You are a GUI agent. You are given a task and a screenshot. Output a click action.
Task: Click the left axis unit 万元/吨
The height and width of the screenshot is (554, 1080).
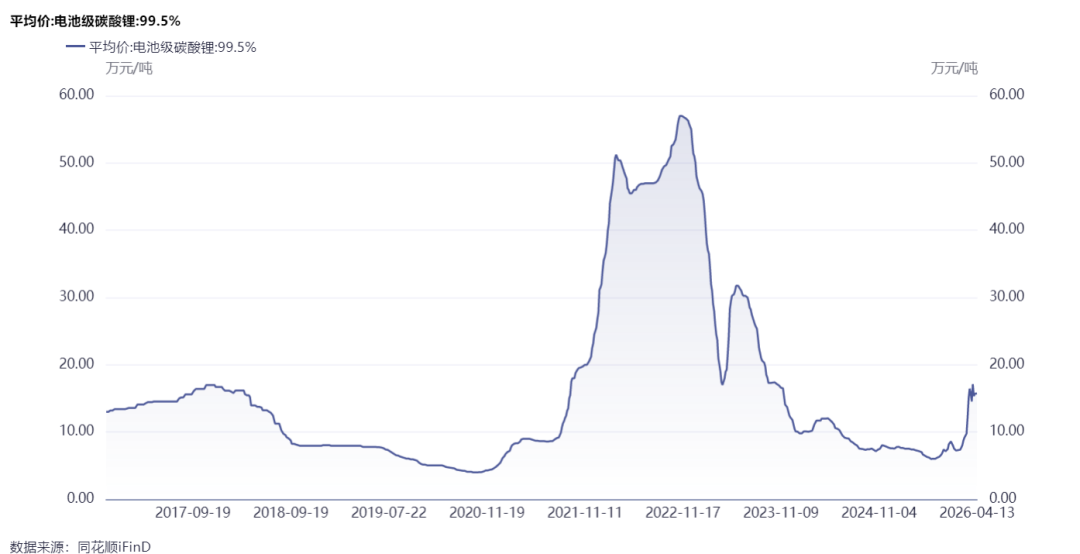click(x=129, y=68)
